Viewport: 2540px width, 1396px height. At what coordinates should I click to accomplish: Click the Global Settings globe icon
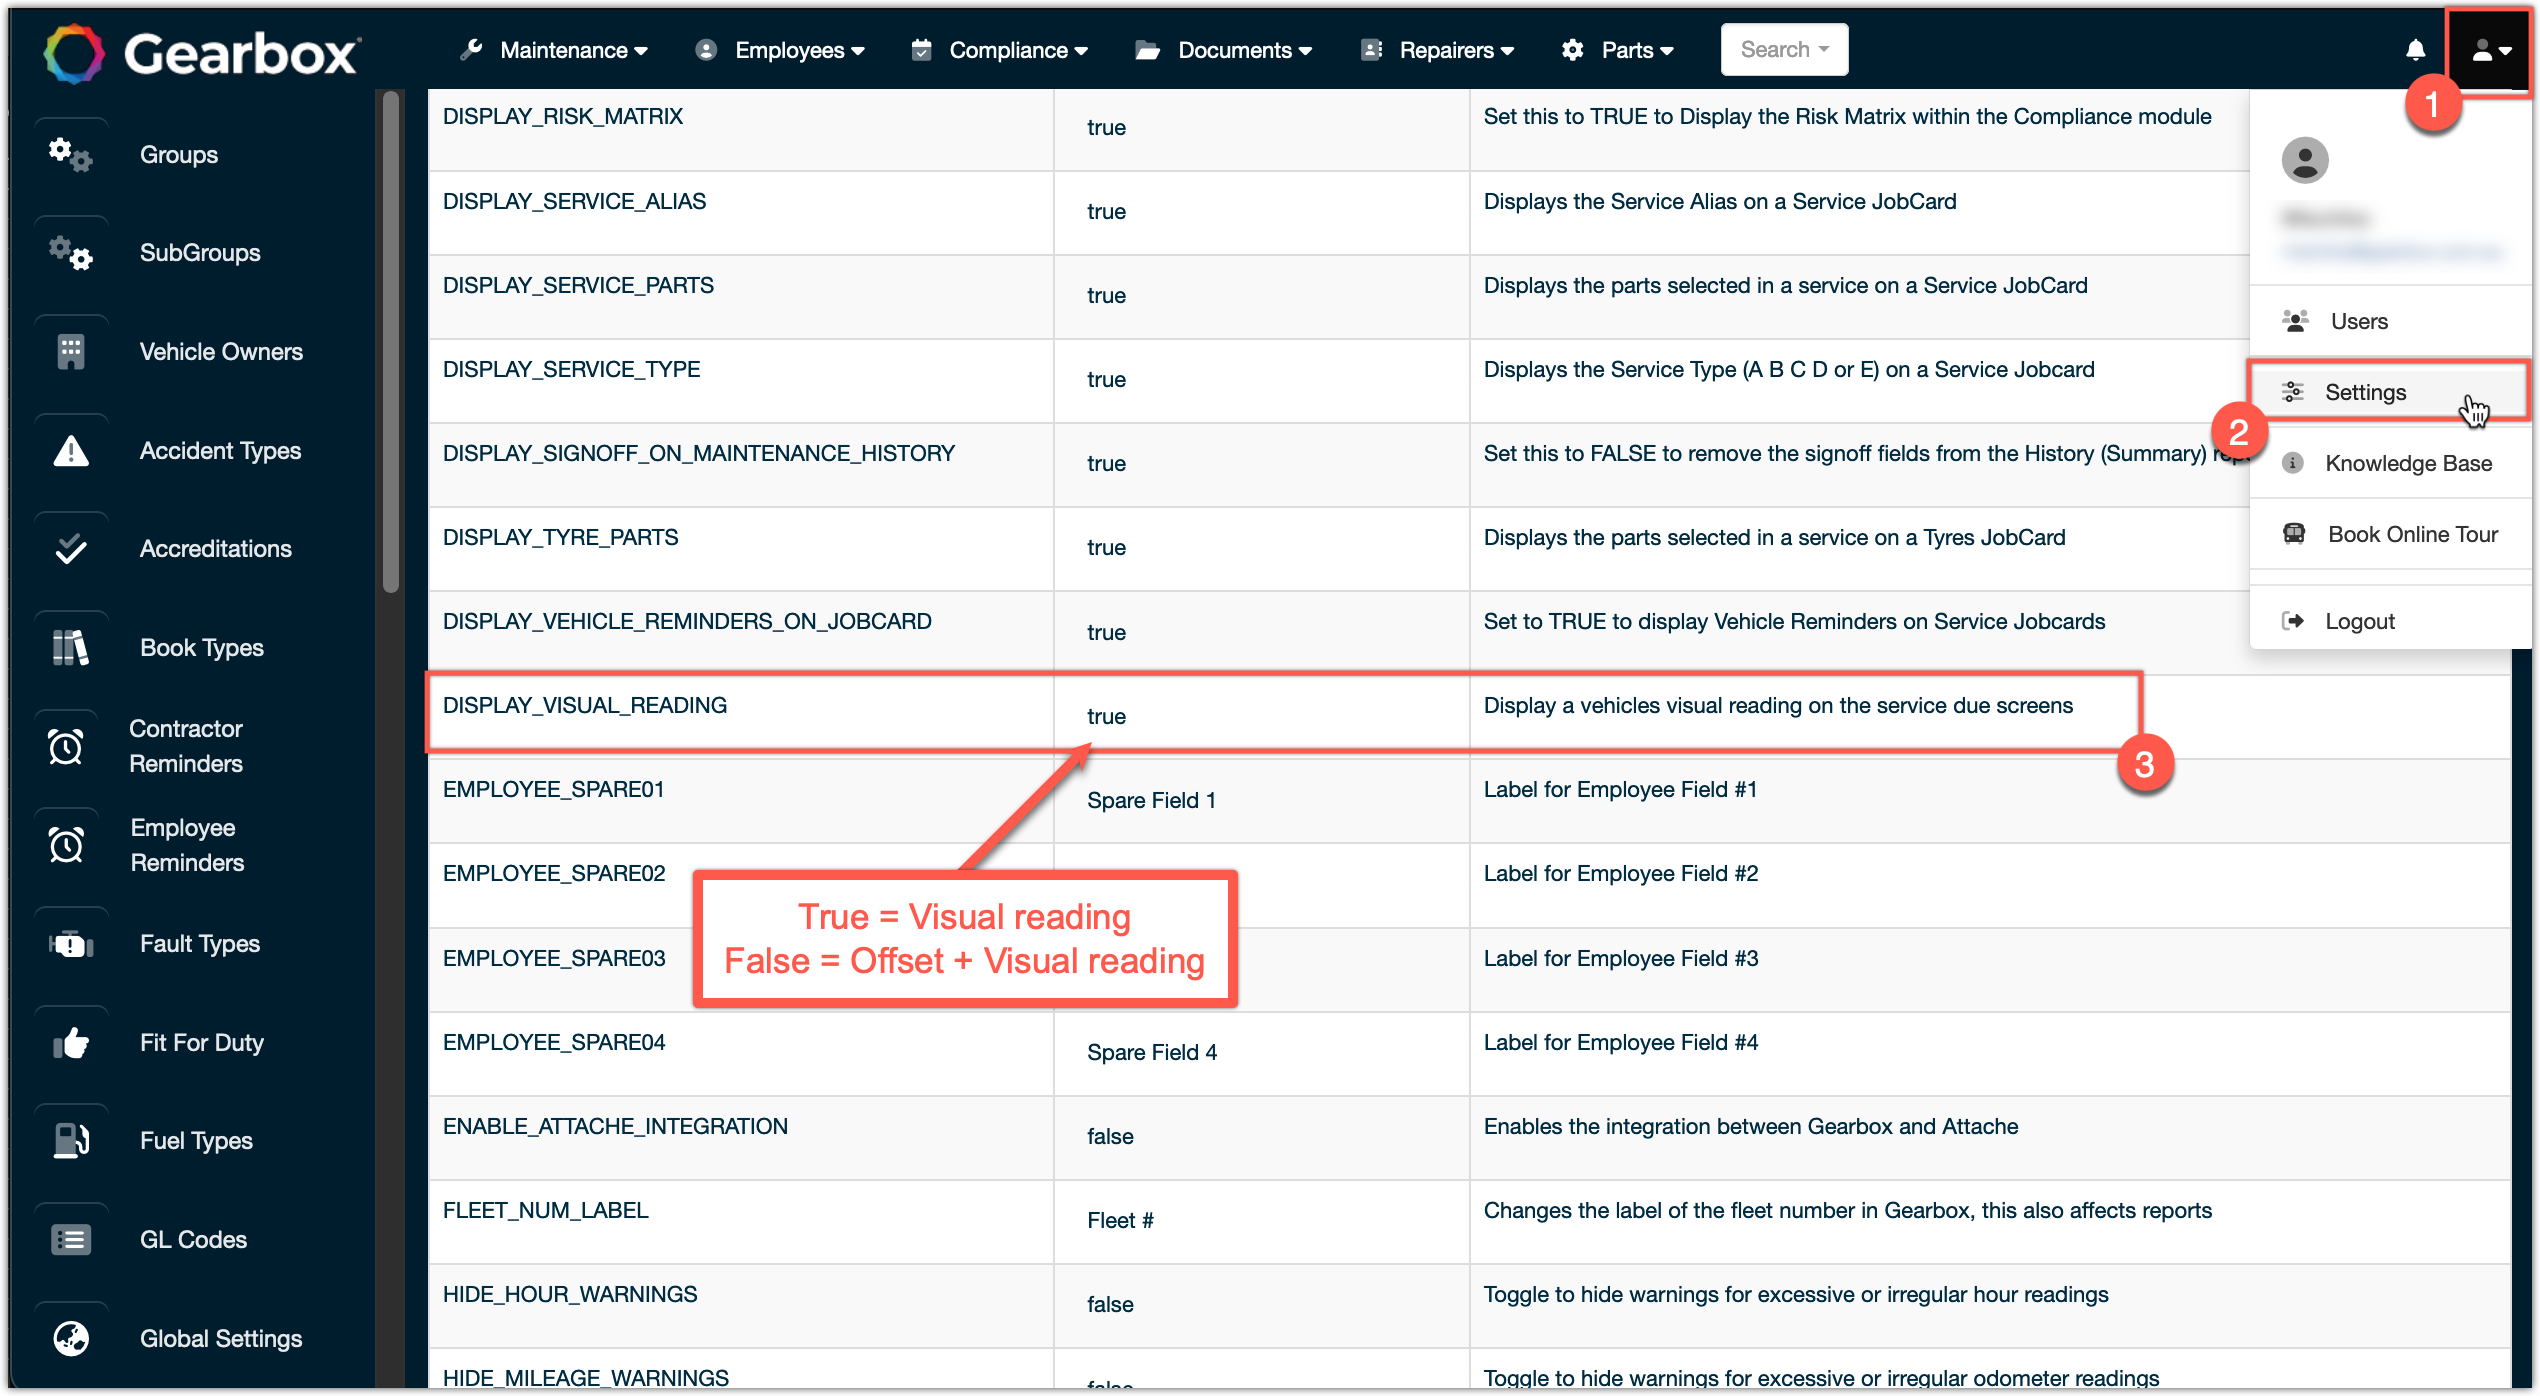click(70, 1339)
